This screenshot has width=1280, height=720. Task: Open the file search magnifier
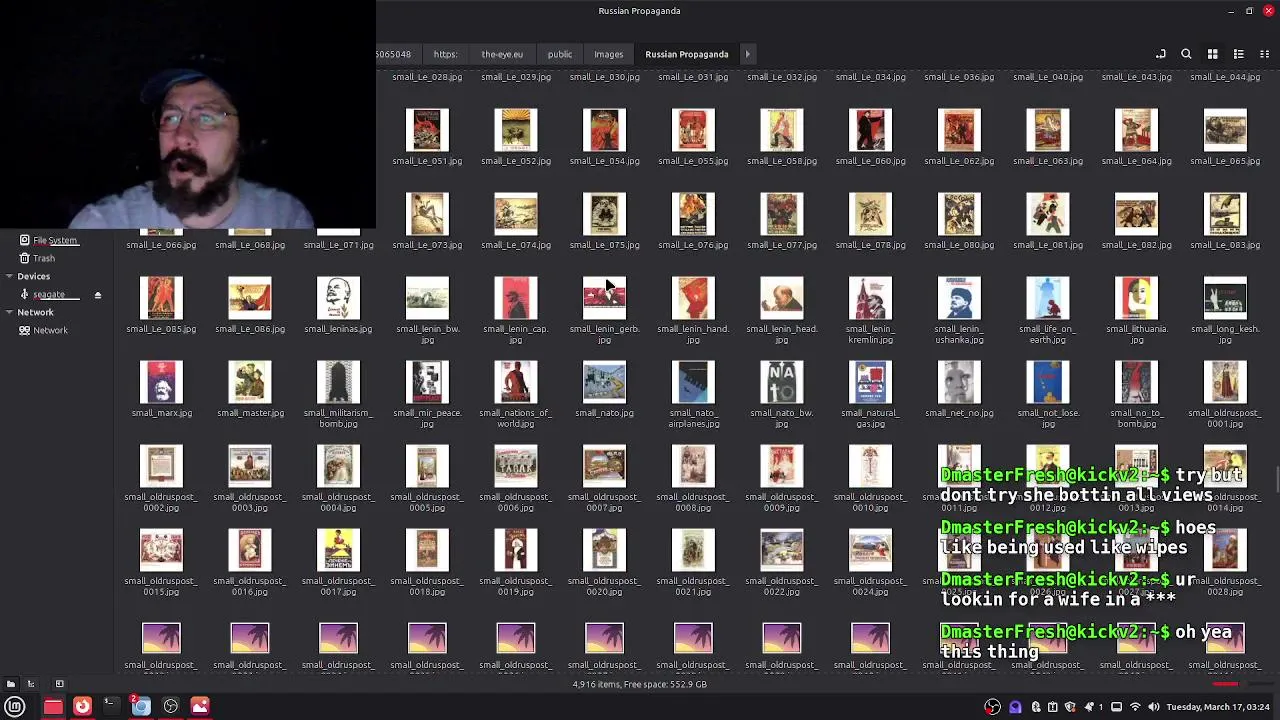coord(1186,54)
